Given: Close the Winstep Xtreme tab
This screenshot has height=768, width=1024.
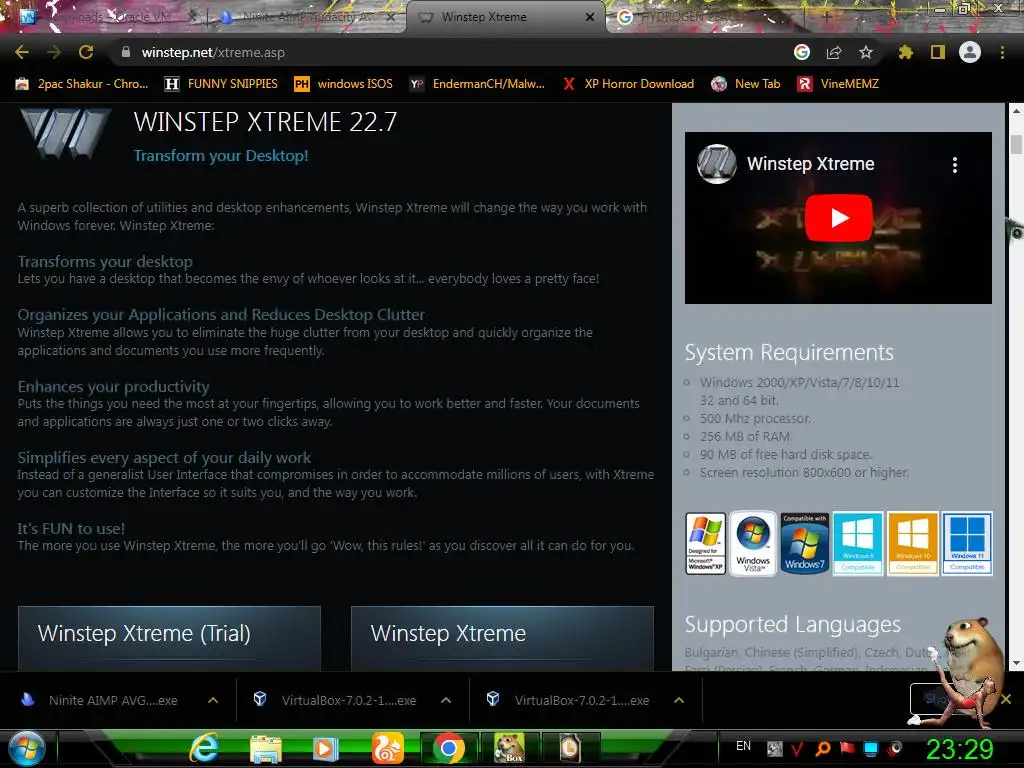Looking at the screenshot, I should [590, 17].
